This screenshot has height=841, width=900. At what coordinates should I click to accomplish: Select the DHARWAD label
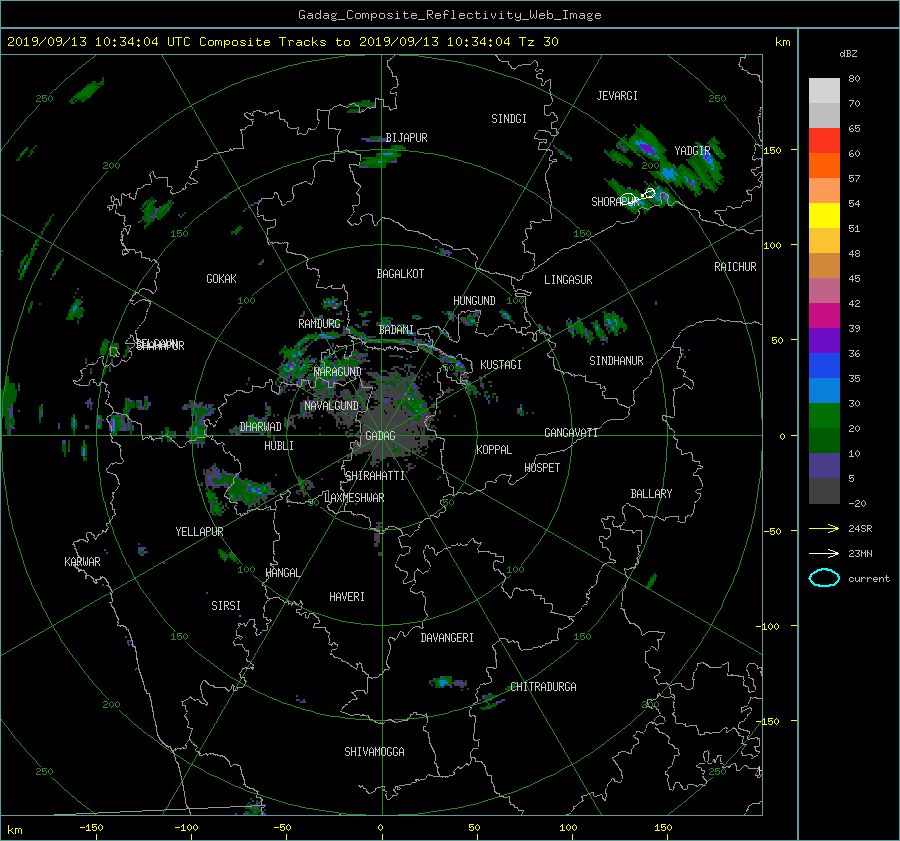point(261,427)
